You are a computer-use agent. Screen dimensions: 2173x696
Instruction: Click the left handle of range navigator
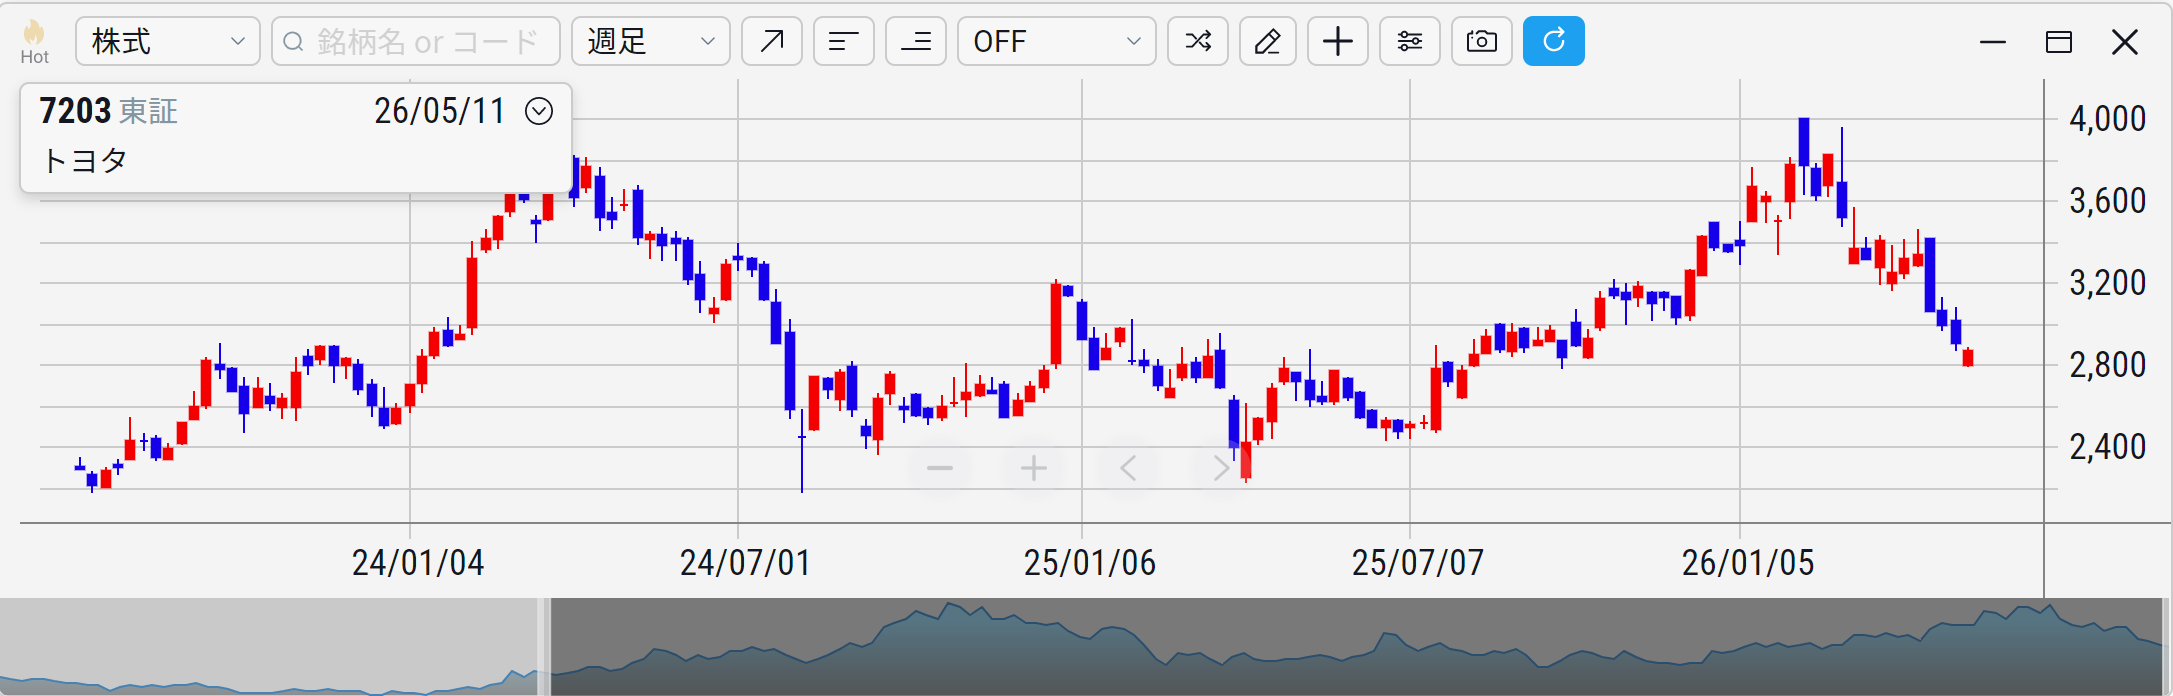[x=545, y=647]
